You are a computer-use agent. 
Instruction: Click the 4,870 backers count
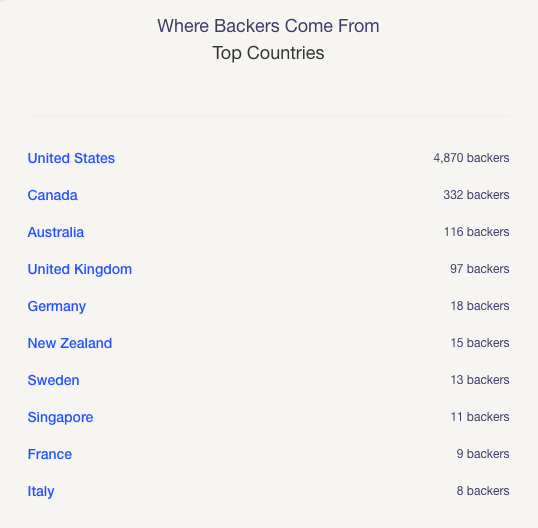(471, 158)
